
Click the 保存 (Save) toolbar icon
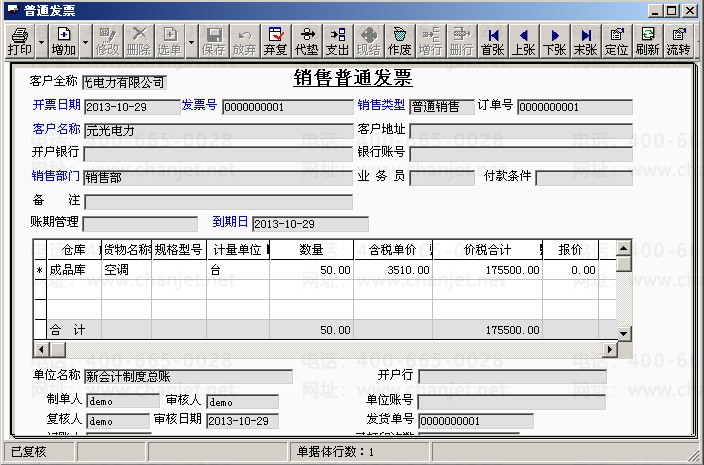coord(214,41)
